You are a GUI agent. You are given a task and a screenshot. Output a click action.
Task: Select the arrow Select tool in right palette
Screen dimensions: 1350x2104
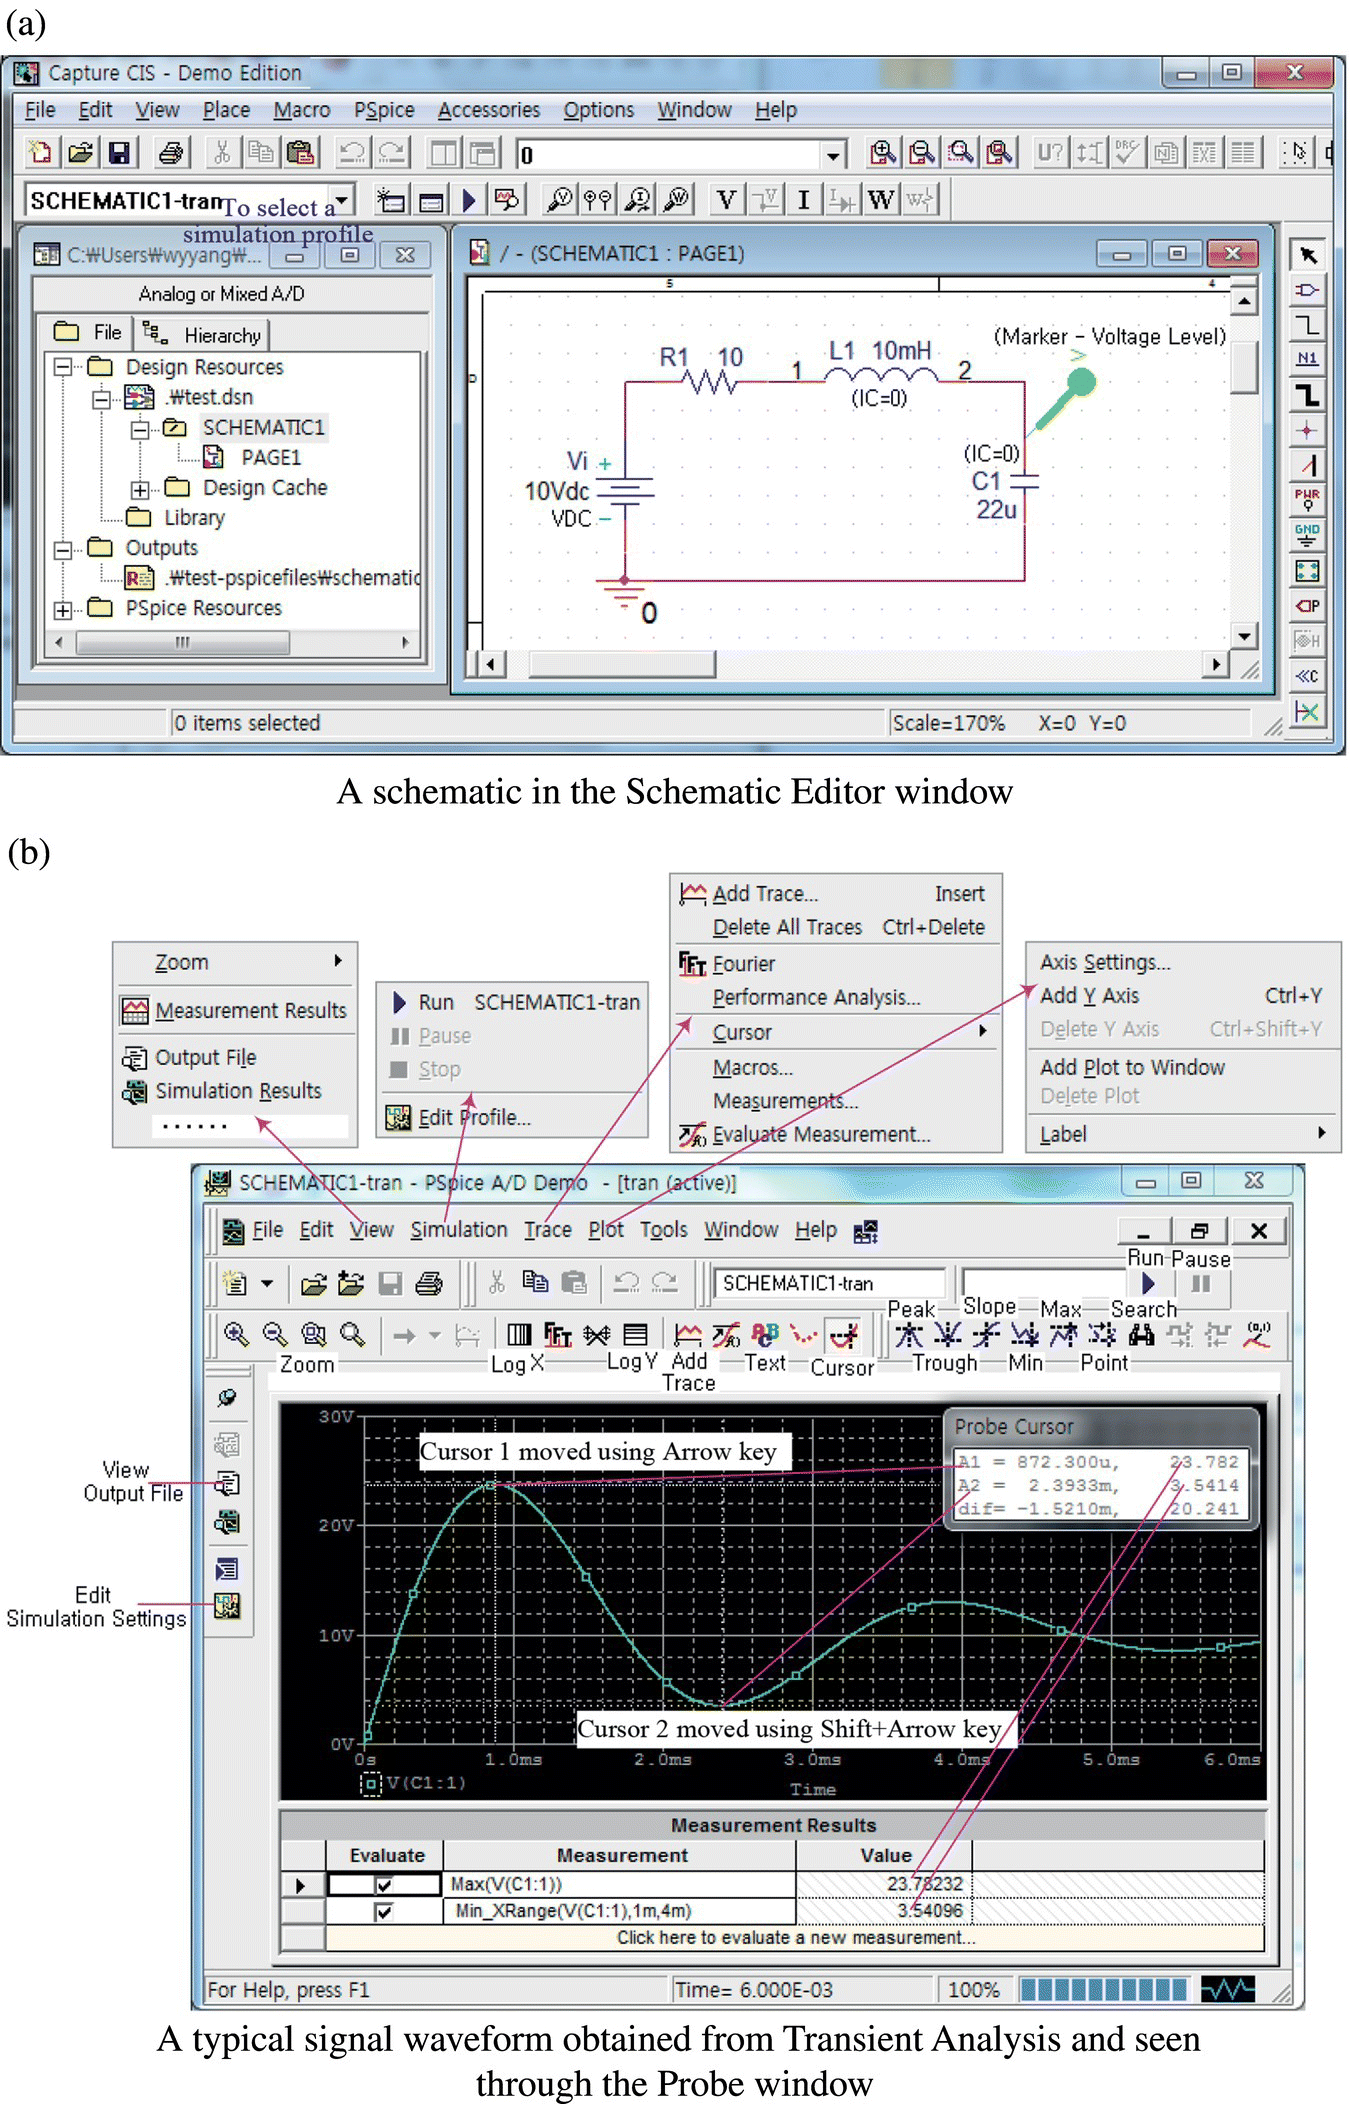1307,255
